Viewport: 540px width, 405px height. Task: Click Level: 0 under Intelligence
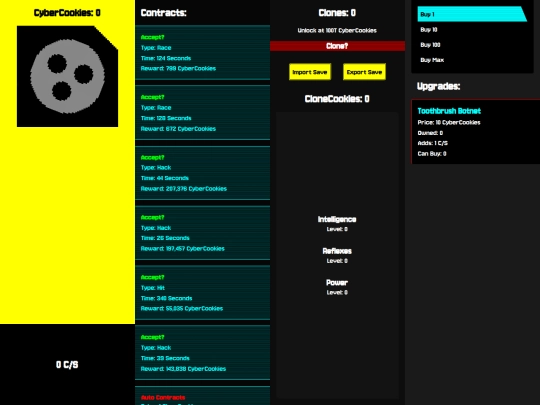click(337, 229)
